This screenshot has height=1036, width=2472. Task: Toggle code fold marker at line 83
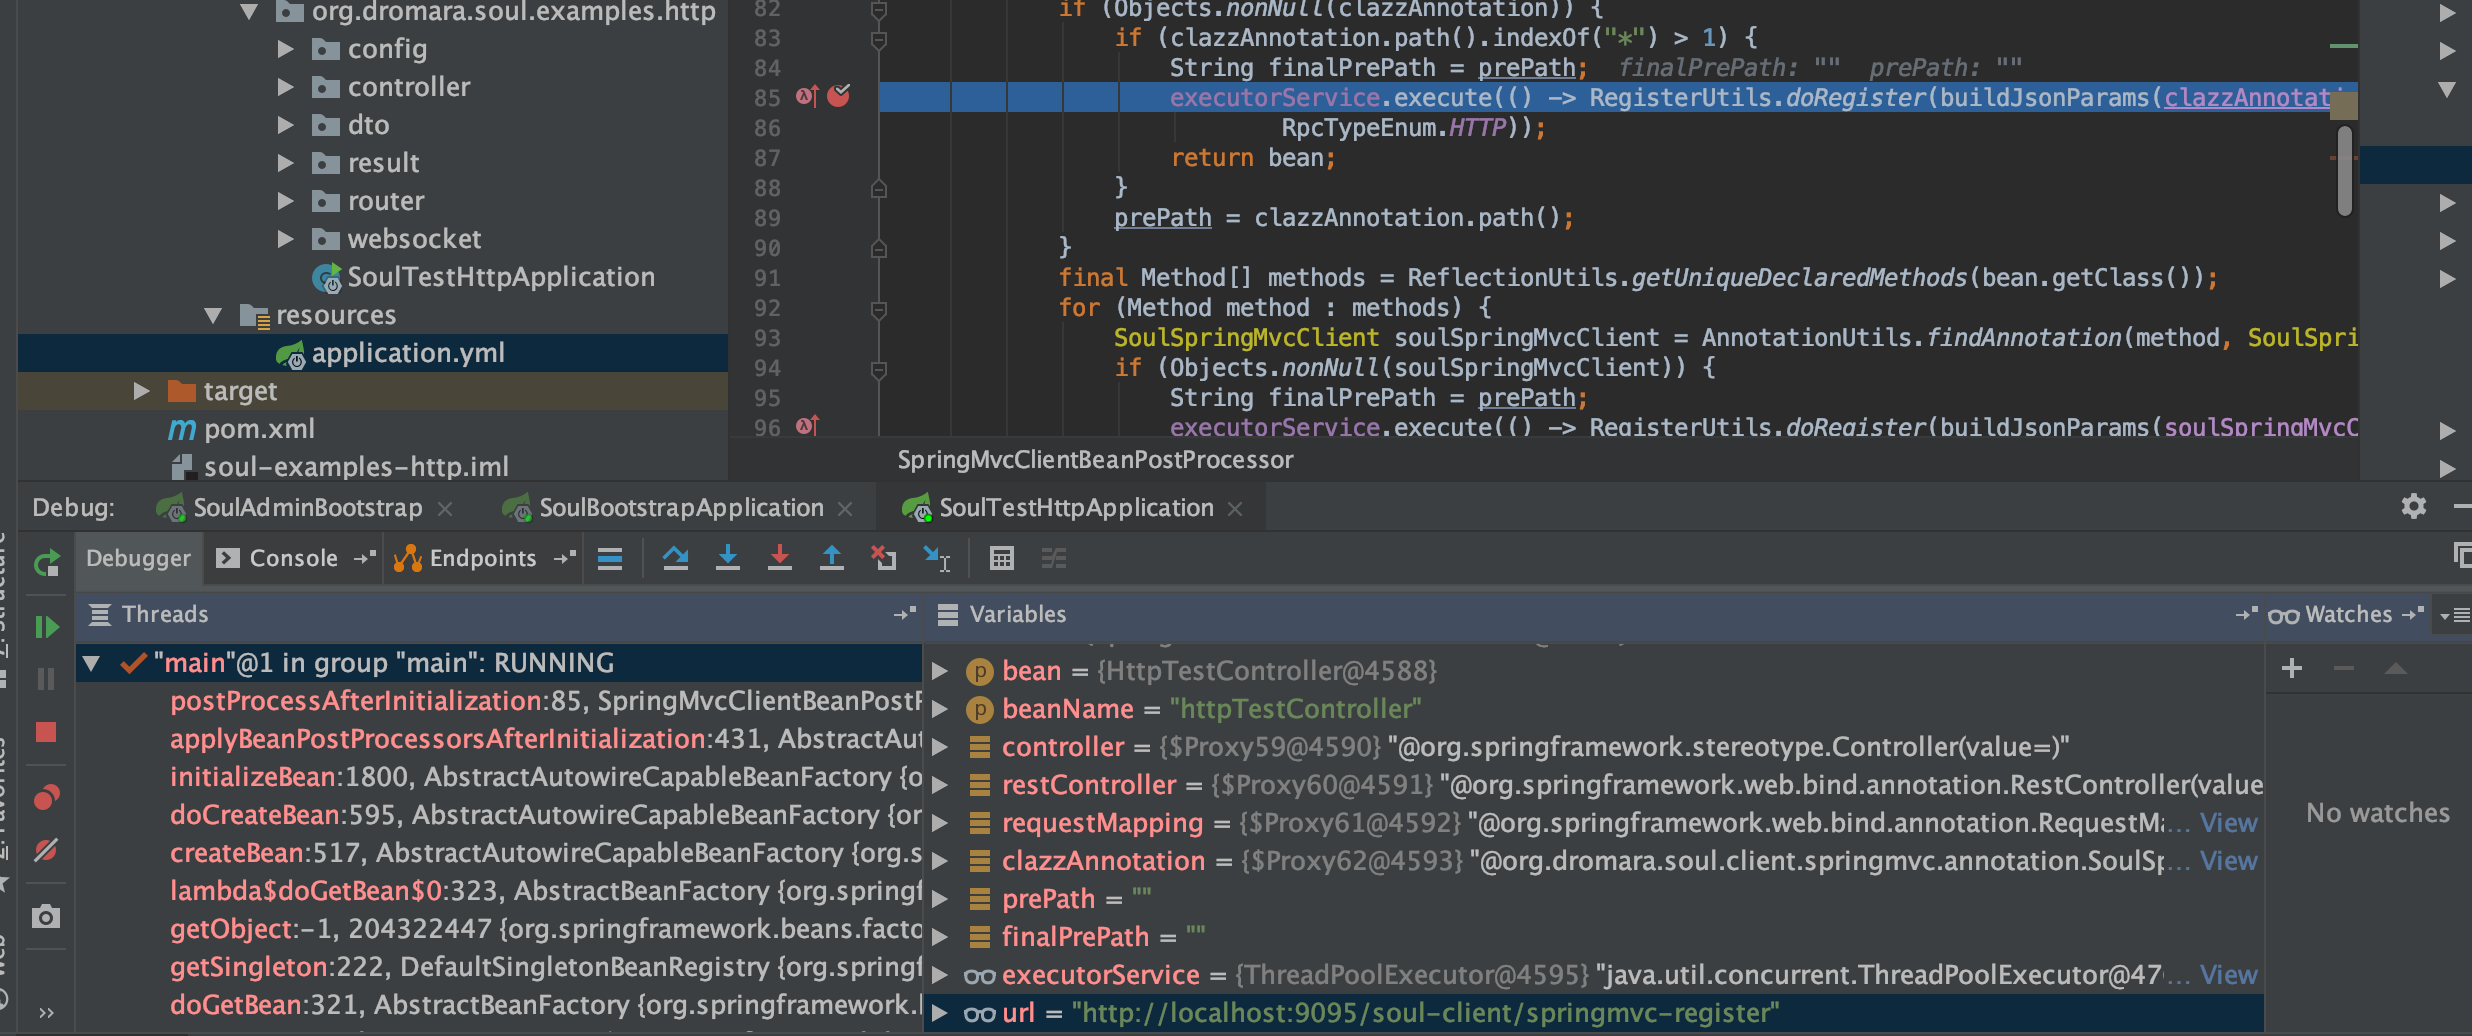pyautogui.click(x=878, y=40)
